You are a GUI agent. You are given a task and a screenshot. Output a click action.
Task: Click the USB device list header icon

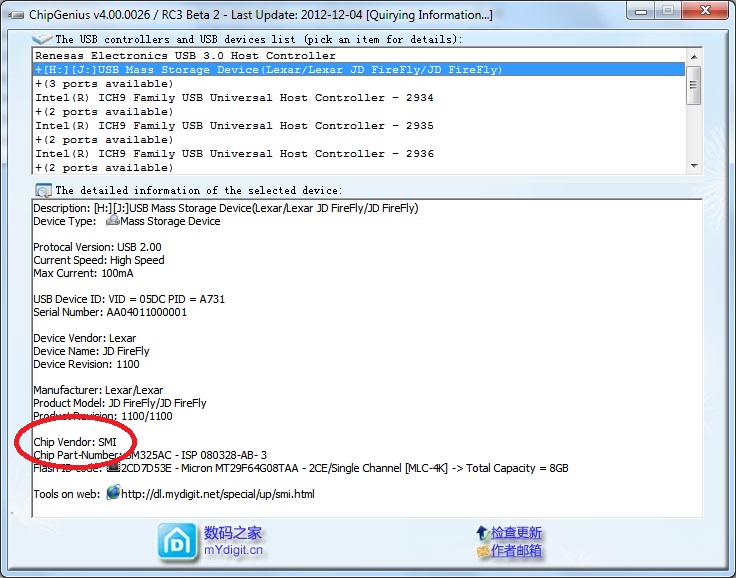(x=42, y=39)
